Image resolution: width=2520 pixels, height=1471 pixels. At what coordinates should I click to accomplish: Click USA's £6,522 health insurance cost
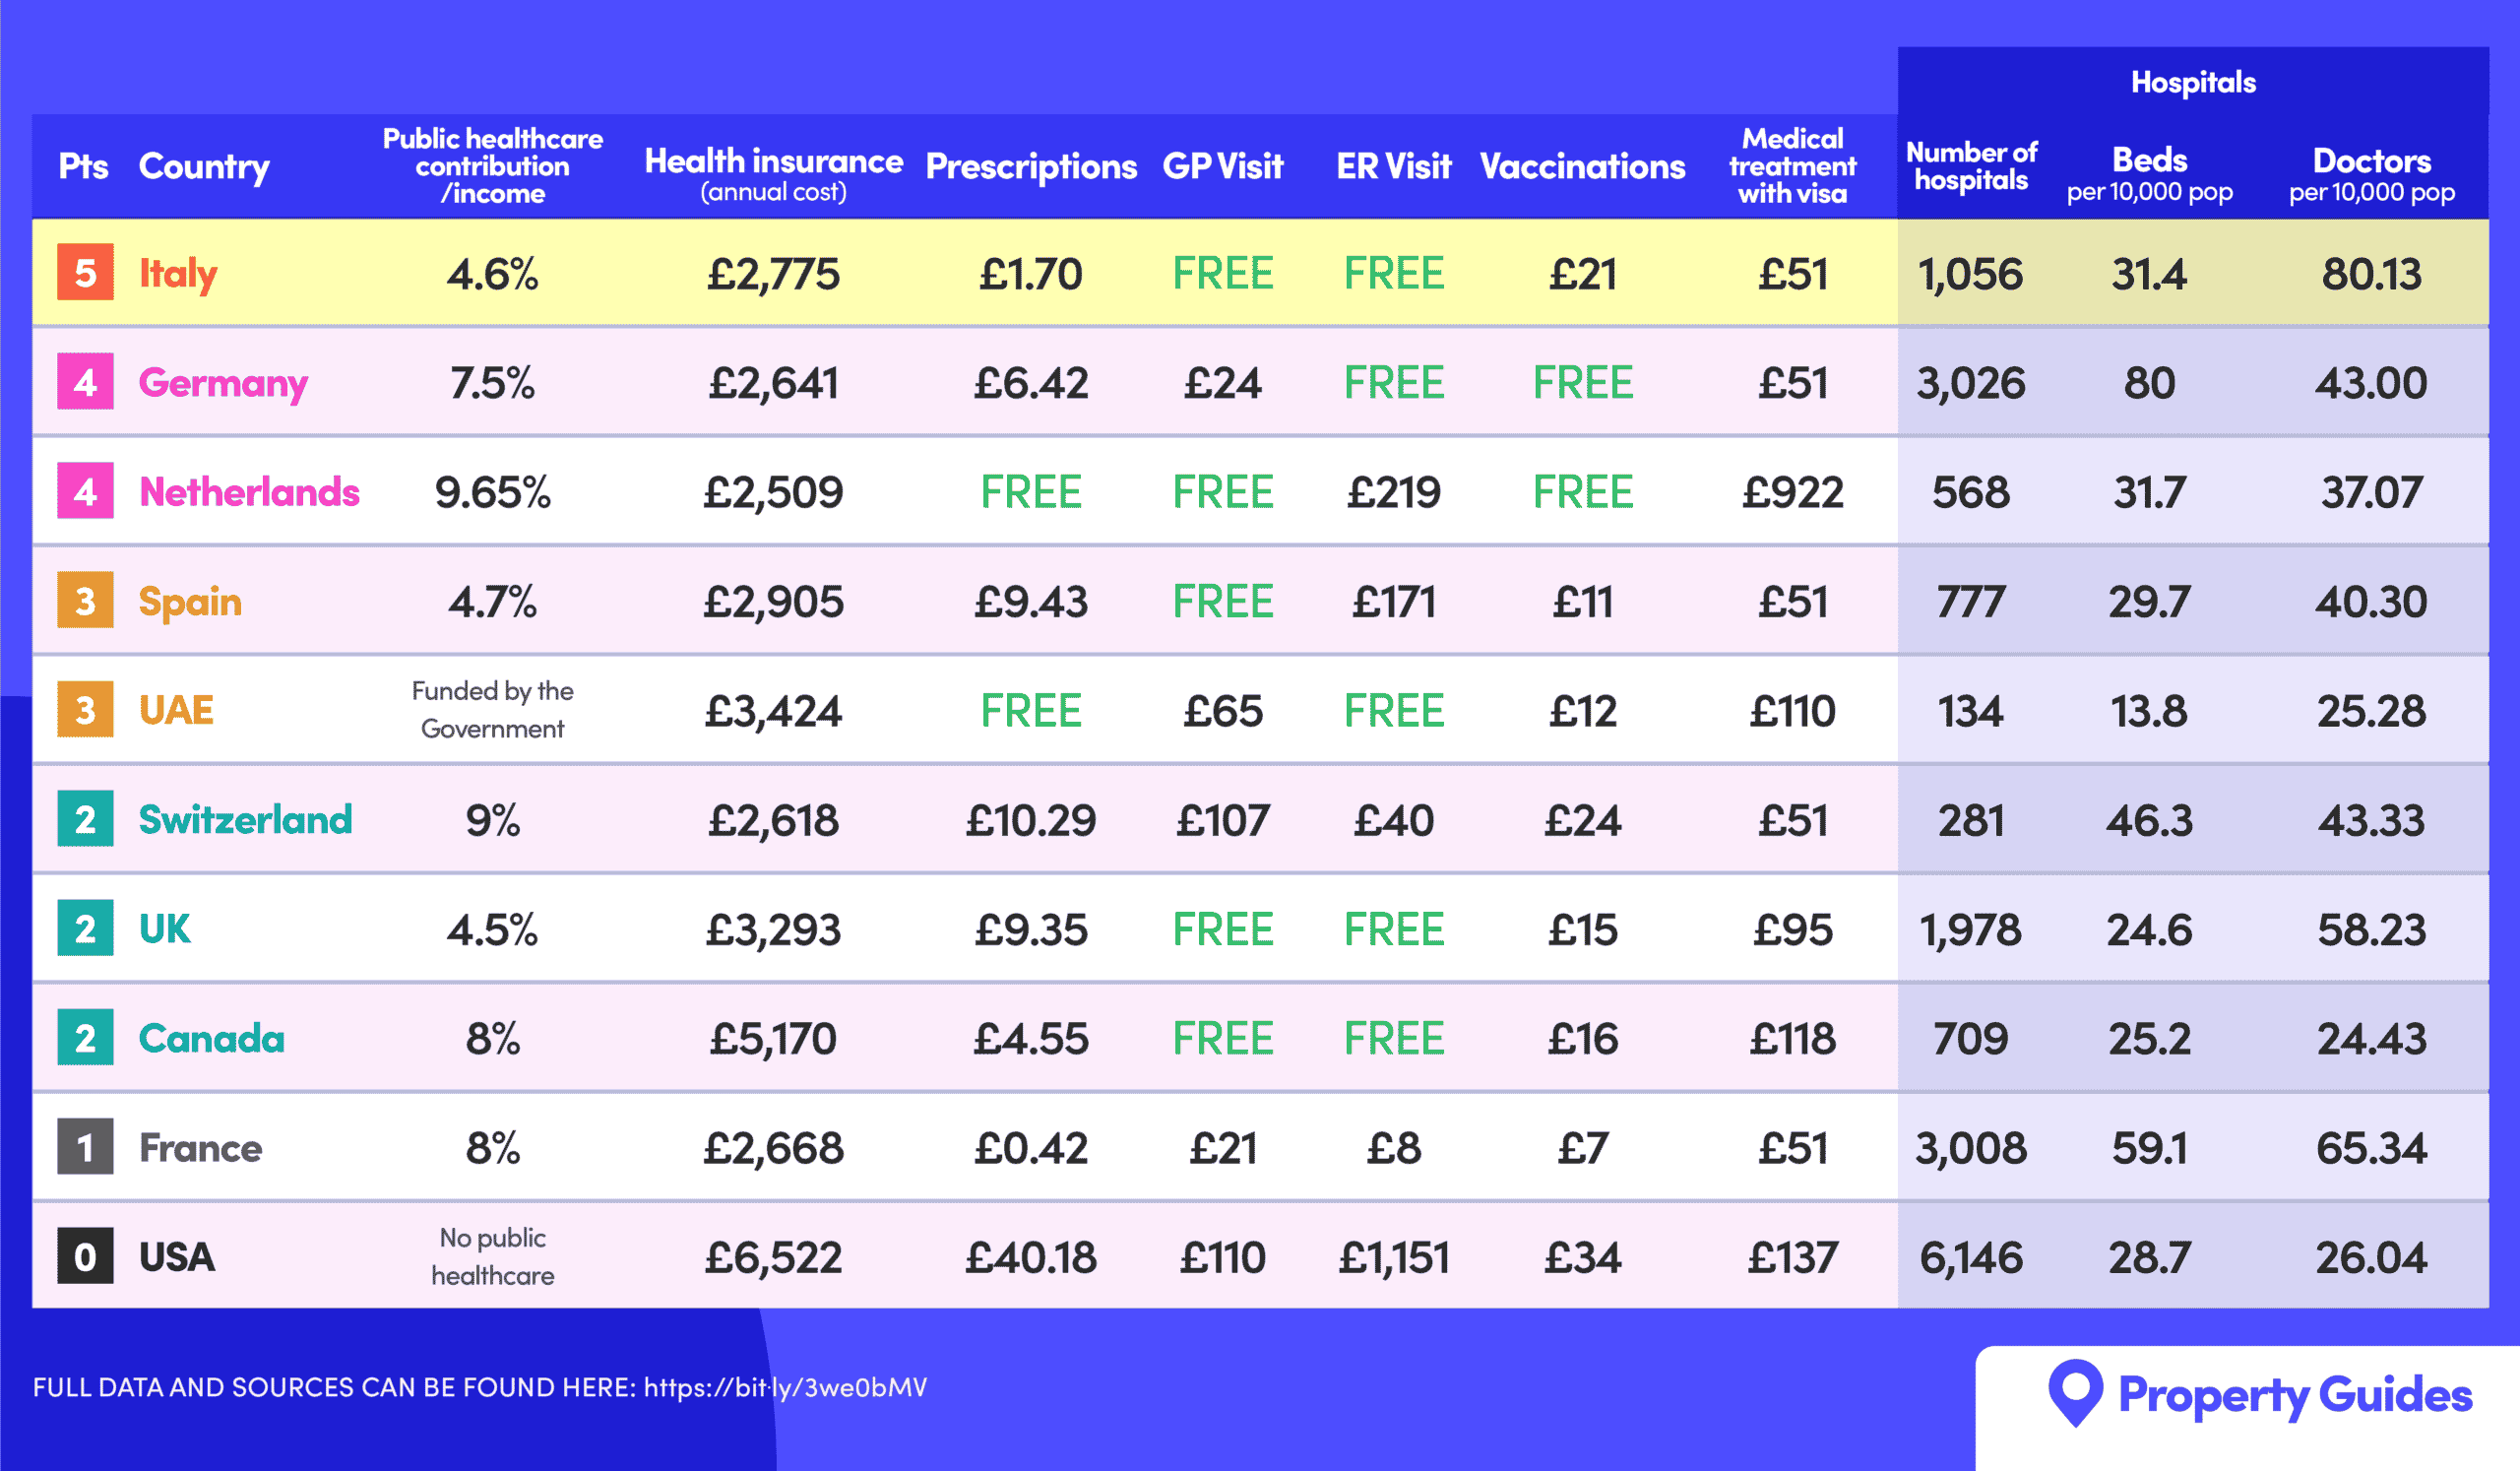tap(773, 1257)
